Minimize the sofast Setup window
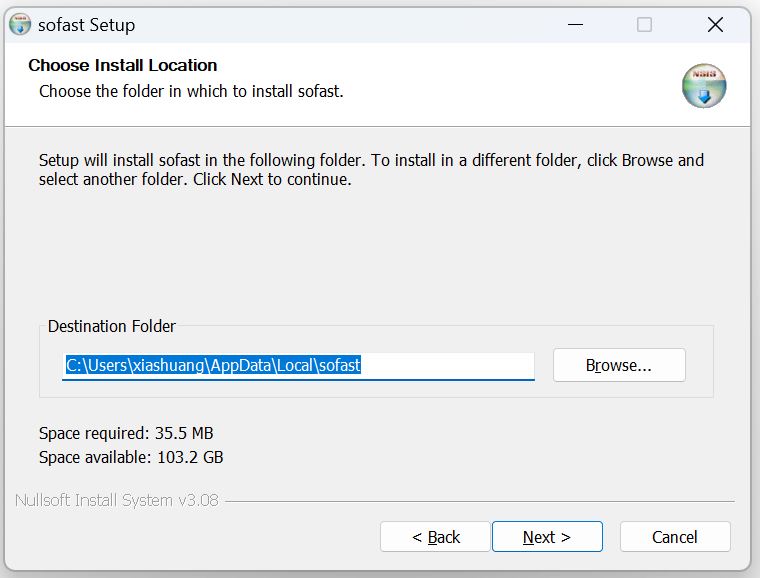Viewport: 760px width, 578px height. point(575,25)
